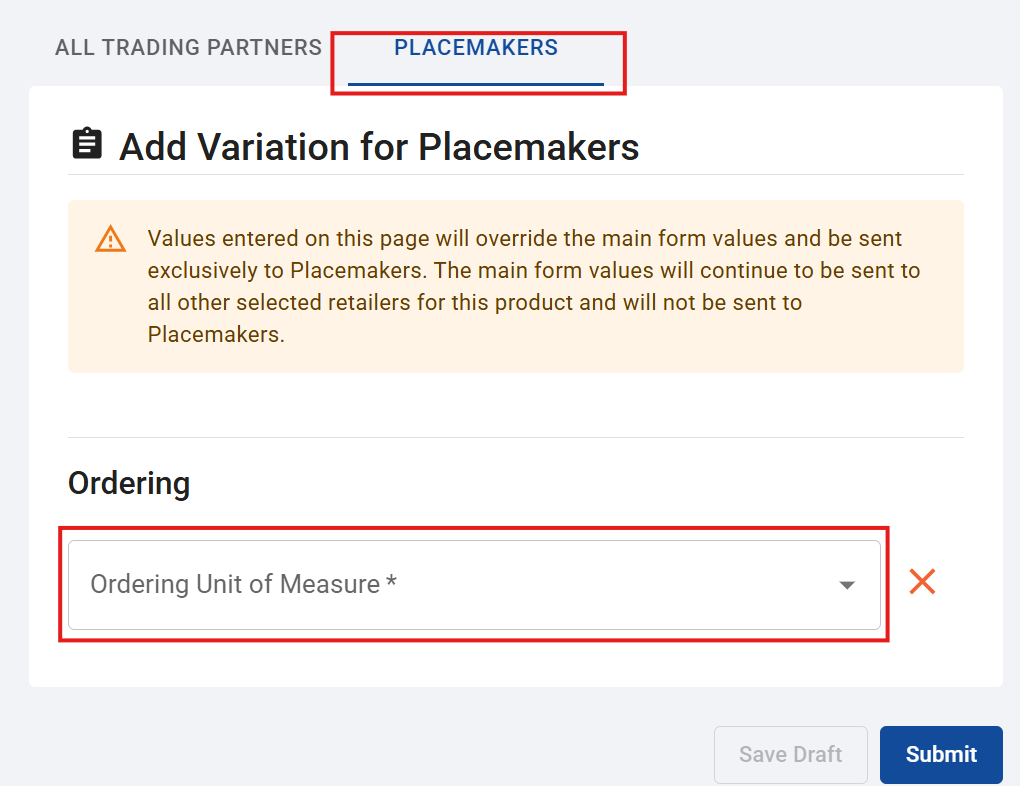Screen dimensions: 1020x786
Task: Click empty card area below the dropdown
Action: 516,664
